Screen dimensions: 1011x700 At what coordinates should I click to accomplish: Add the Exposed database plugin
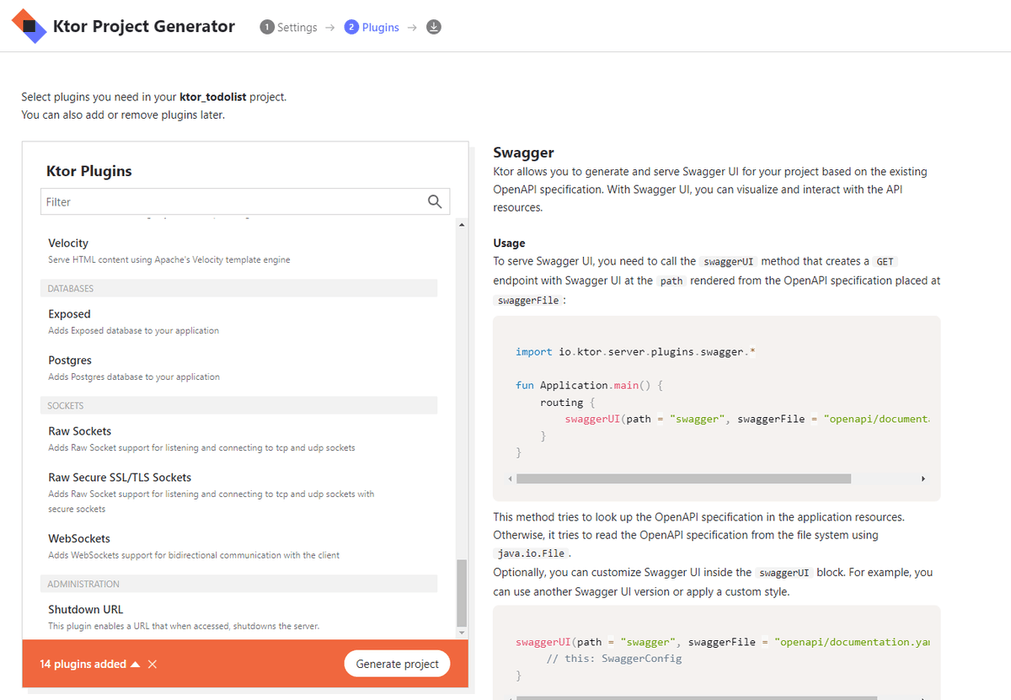(69, 314)
